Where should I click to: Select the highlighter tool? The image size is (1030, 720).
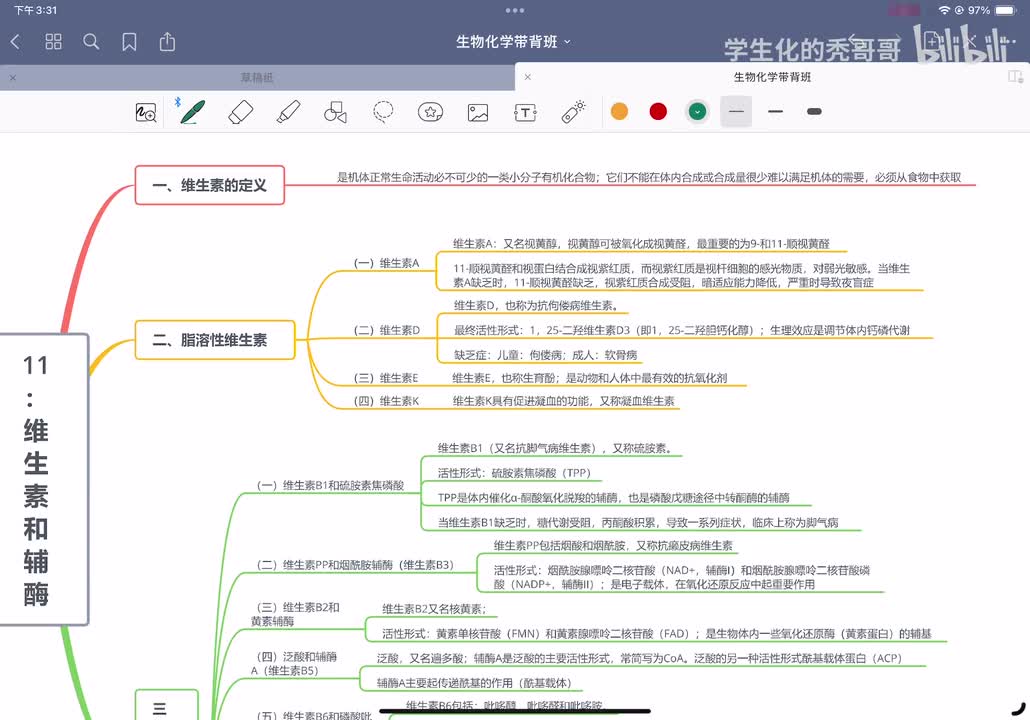click(x=288, y=112)
